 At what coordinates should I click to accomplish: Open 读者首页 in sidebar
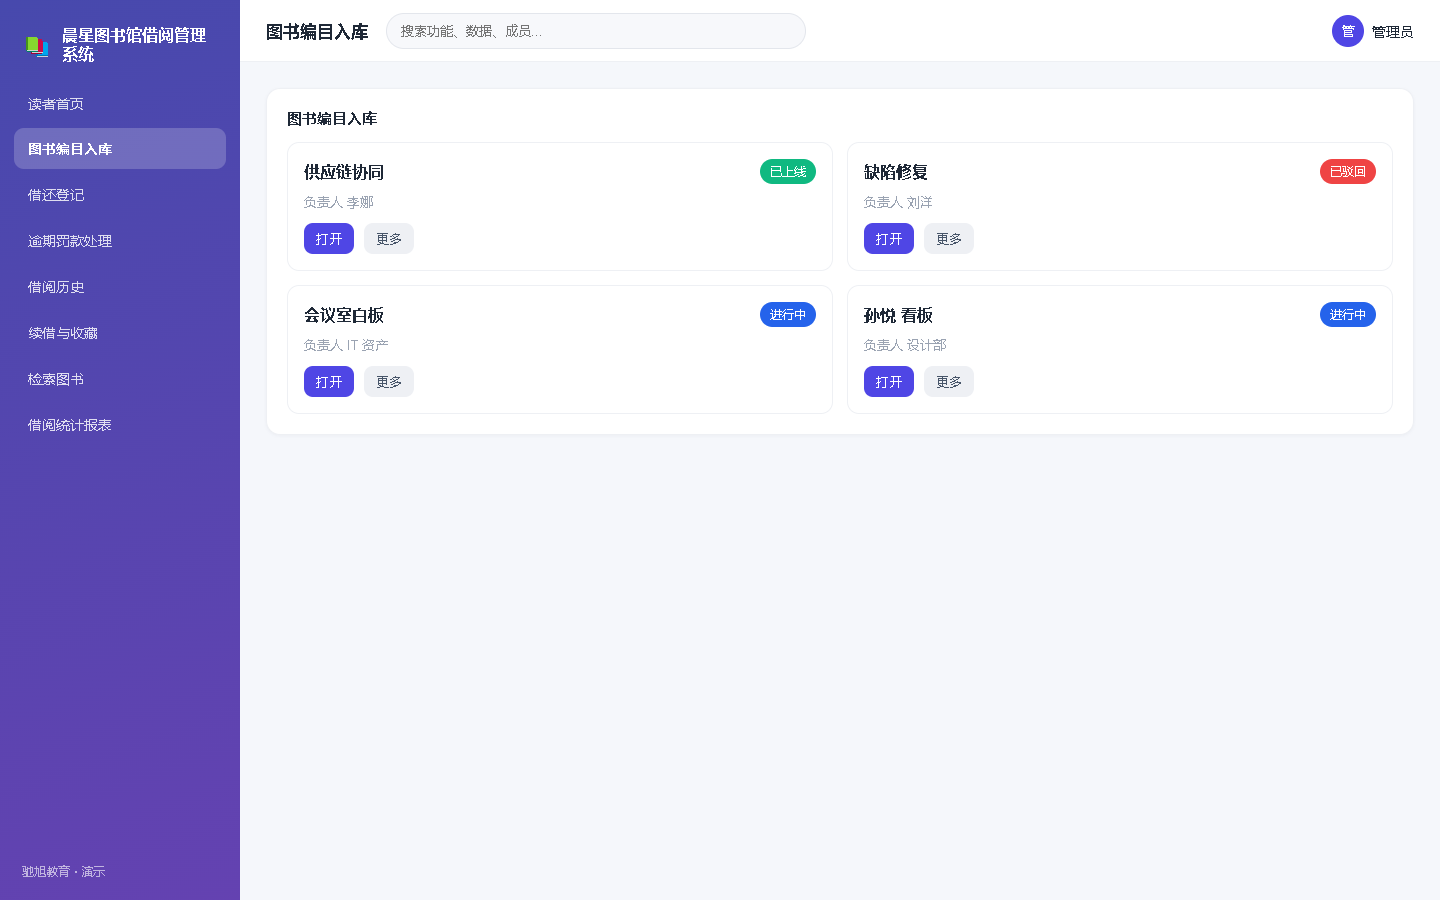pyautogui.click(x=120, y=104)
